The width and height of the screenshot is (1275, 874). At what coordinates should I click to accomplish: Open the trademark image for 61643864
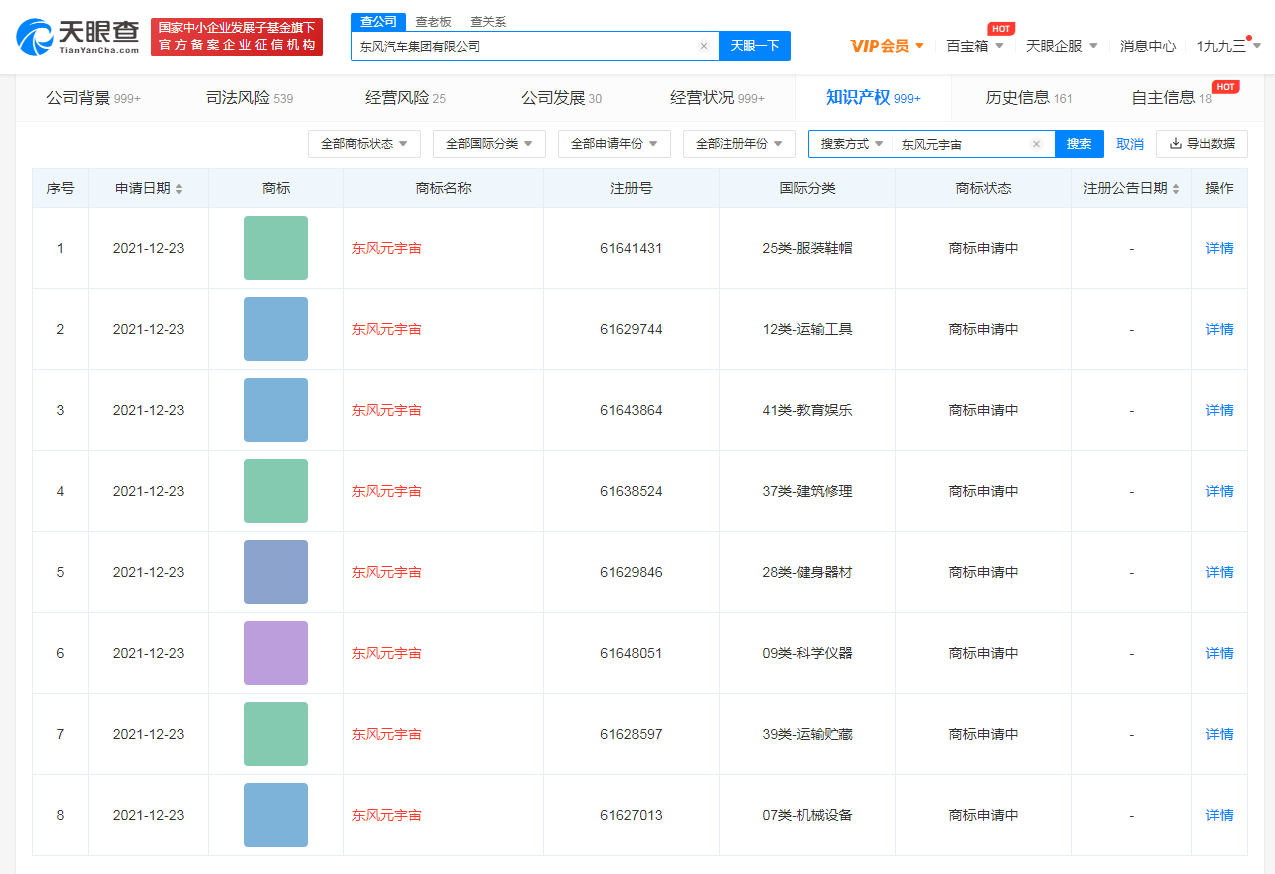[x=276, y=410]
